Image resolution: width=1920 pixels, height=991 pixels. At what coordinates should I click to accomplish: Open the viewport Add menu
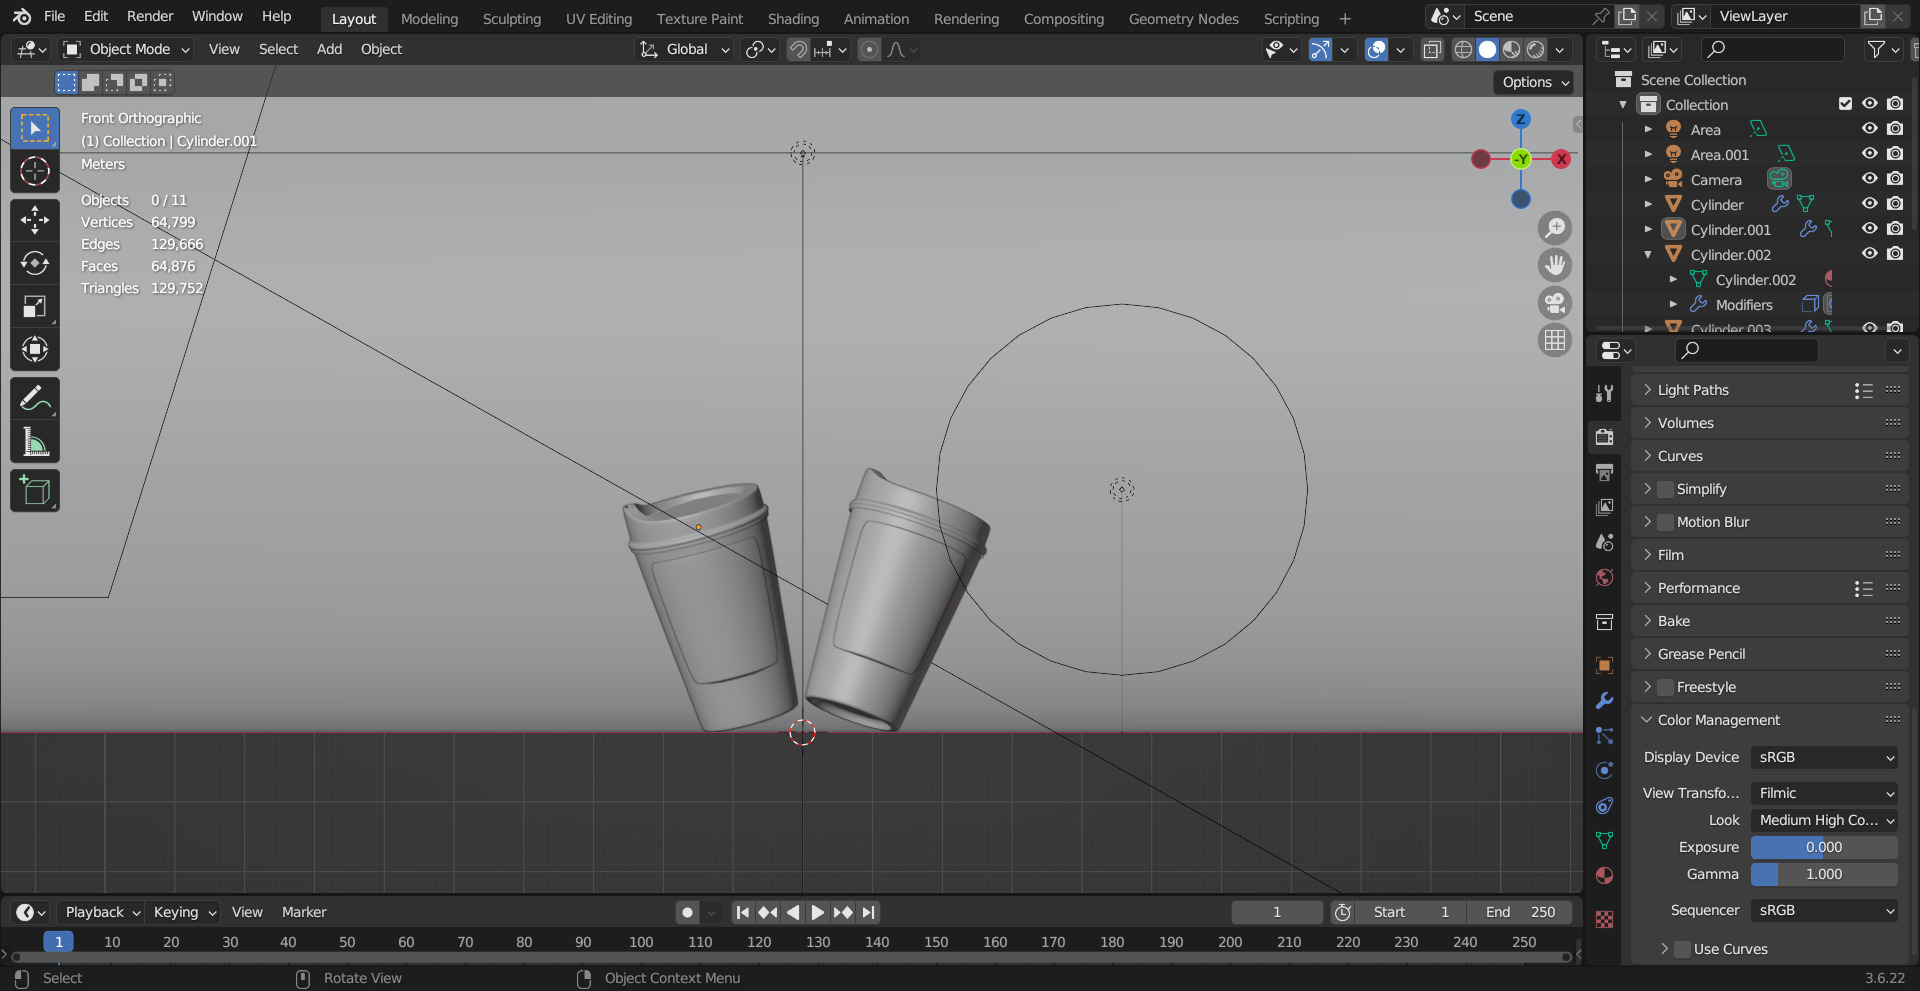point(329,49)
